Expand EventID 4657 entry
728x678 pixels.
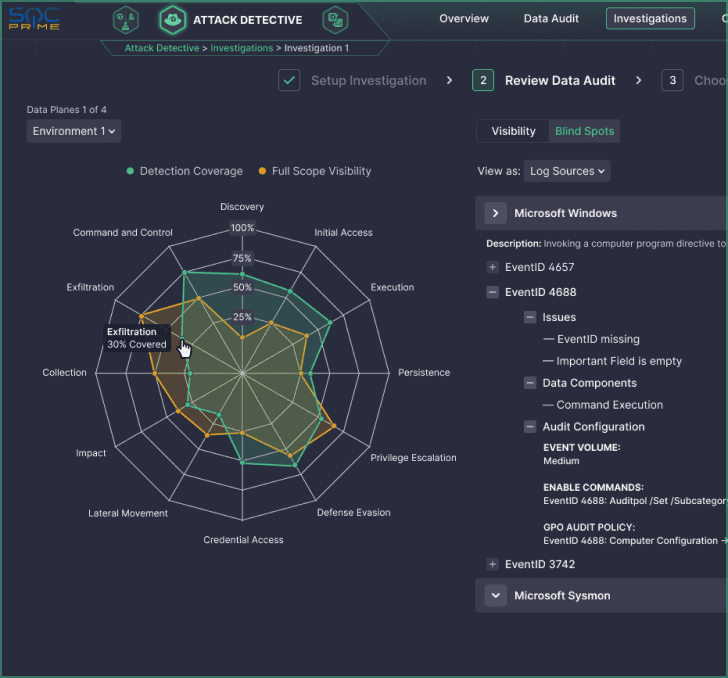click(492, 267)
